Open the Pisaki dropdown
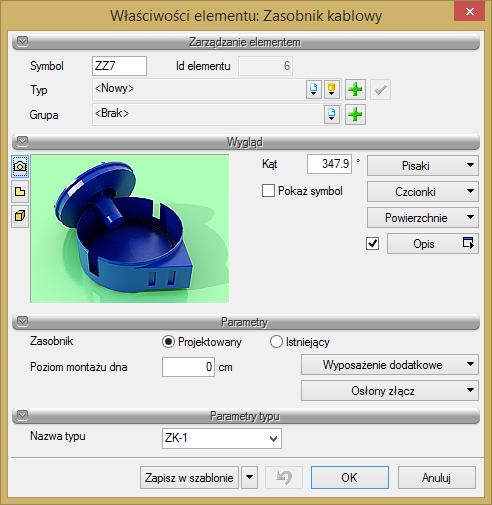492x505 pixels. (x=423, y=165)
